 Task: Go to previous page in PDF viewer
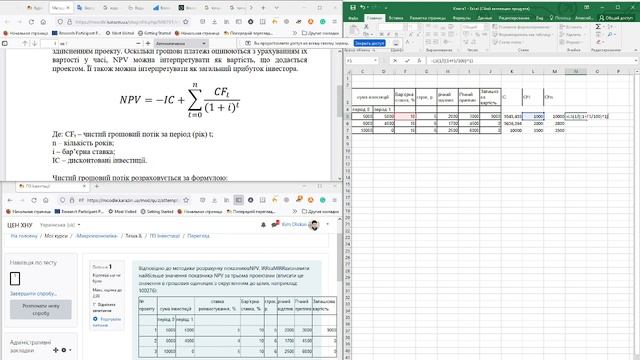pyautogui.click(x=25, y=43)
